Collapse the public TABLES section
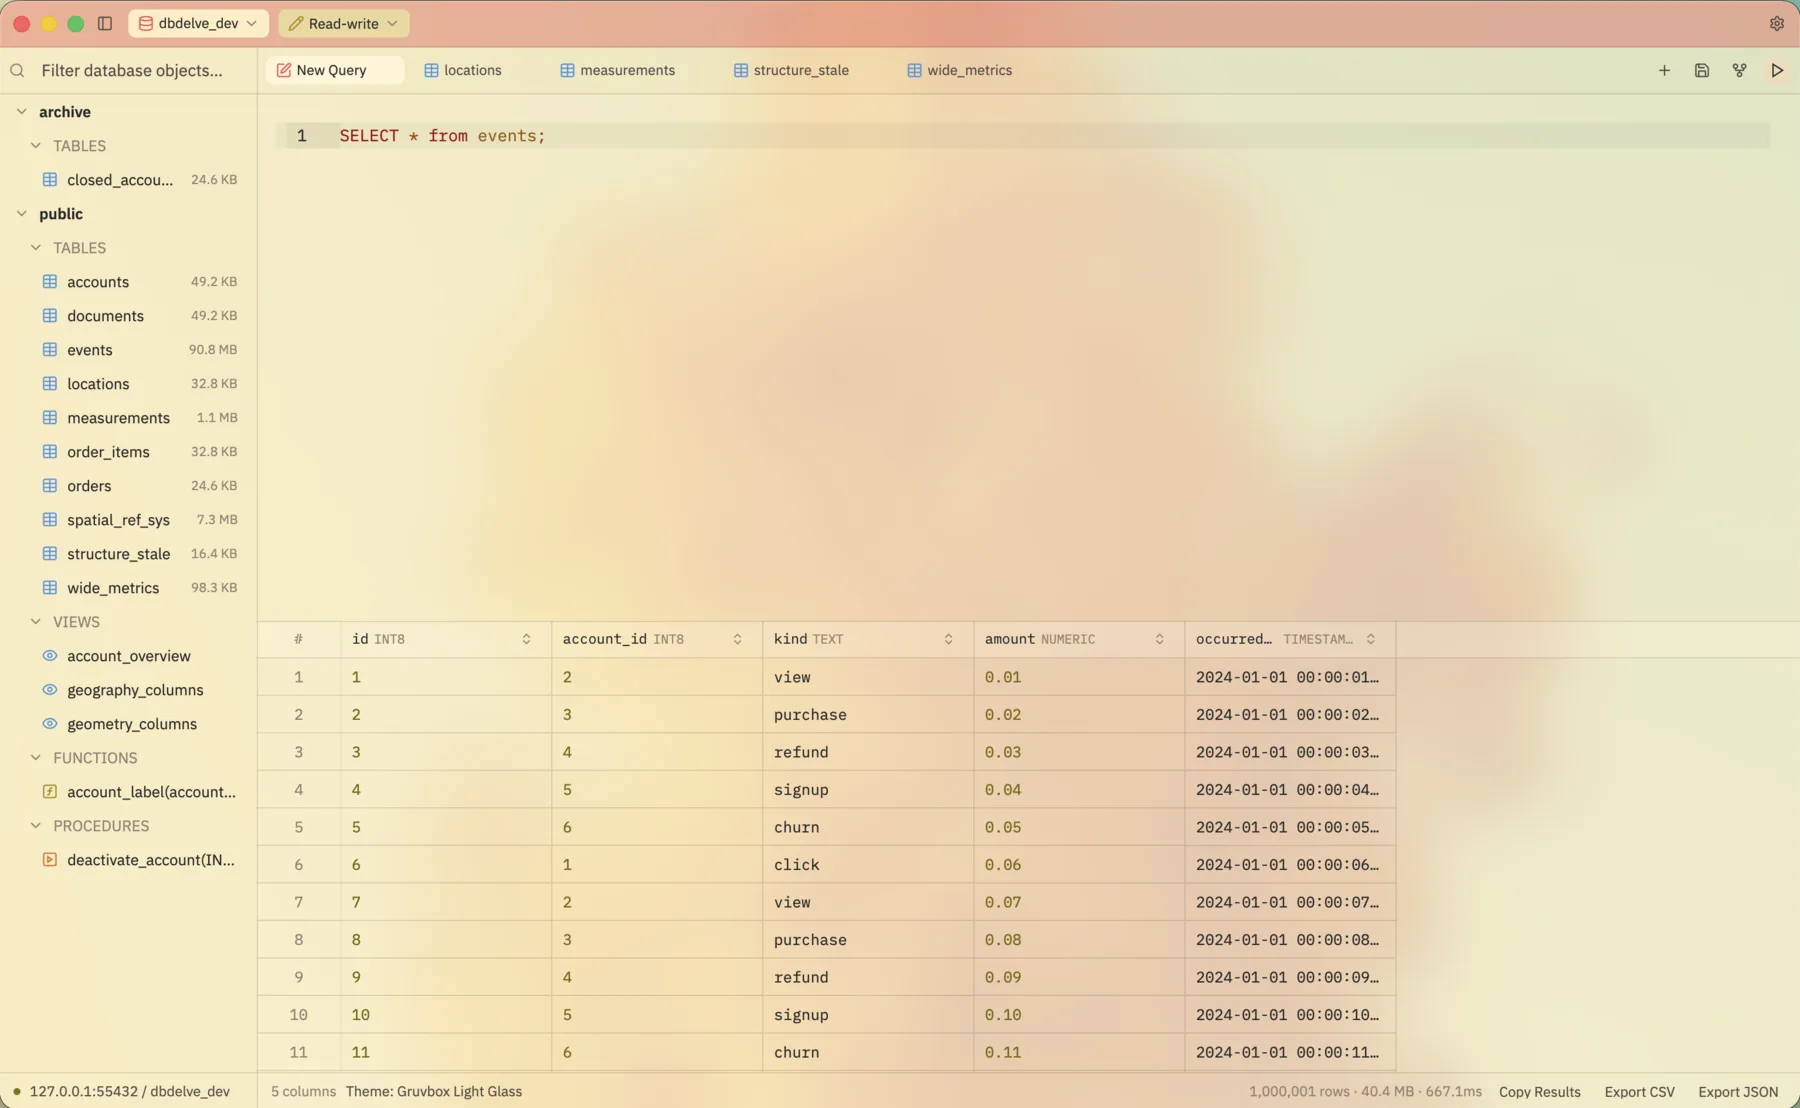Viewport: 1800px width, 1108px height. pyautogui.click(x=36, y=247)
